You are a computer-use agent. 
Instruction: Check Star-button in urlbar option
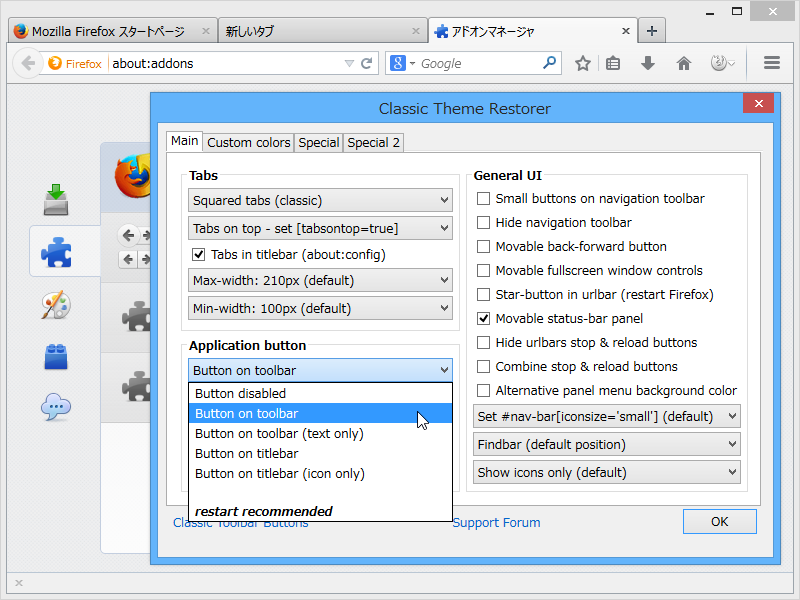[x=483, y=294]
